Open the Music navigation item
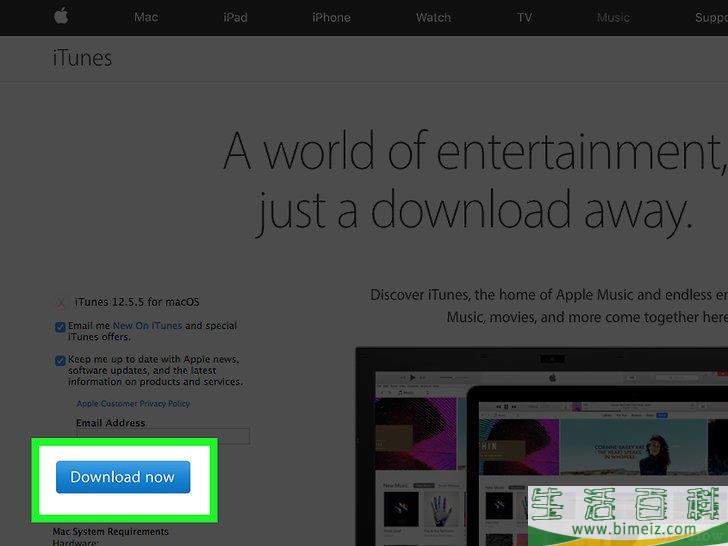The width and height of the screenshot is (728, 546). point(613,18)
